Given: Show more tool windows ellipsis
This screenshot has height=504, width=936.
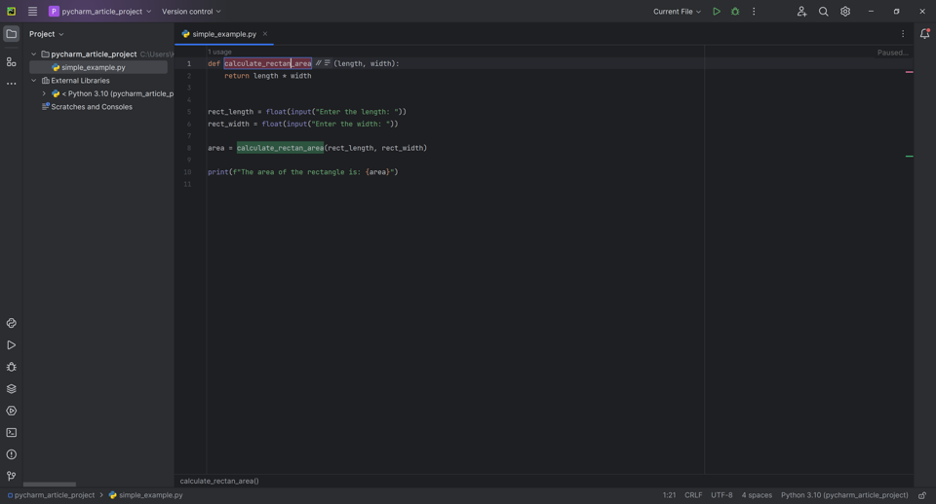Looking at the screenshot, I should (x=11, y=84).
